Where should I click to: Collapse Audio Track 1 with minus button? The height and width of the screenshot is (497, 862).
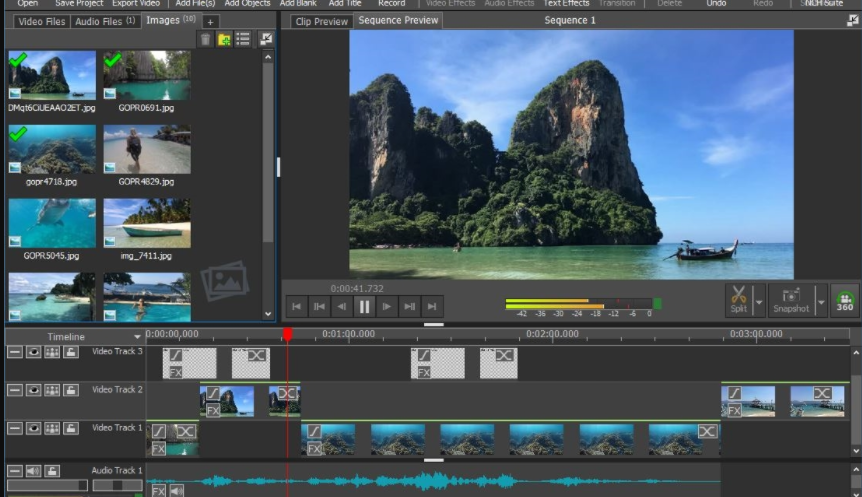point(14,471)
